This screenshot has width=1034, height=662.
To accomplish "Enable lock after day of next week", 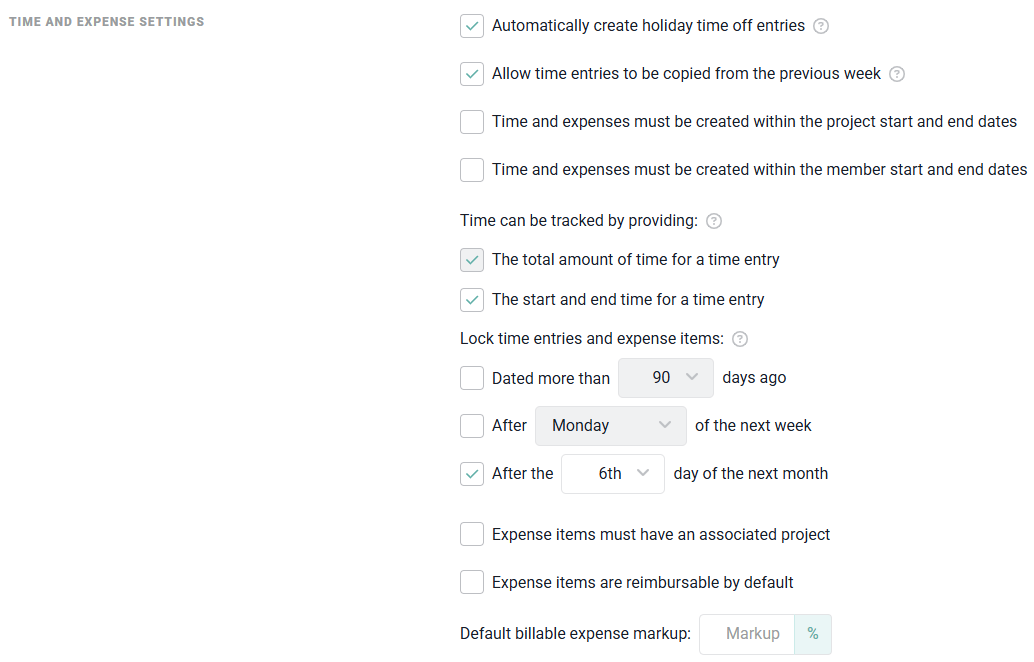I will pos(472,426).
